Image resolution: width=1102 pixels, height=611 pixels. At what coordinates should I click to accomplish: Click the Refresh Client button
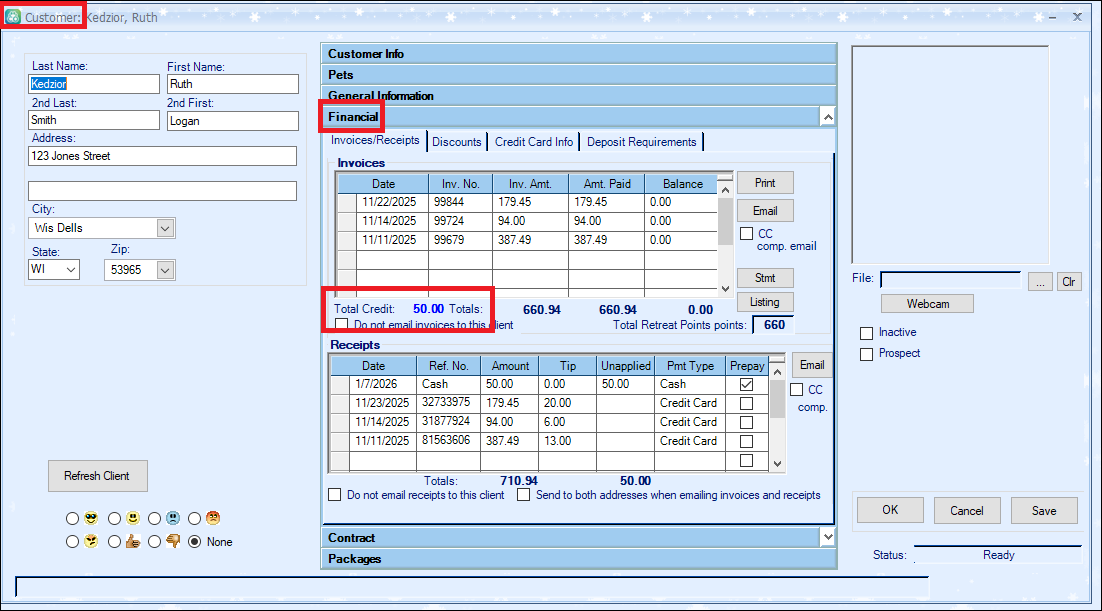pyautogui.click(x=97, y=476)
